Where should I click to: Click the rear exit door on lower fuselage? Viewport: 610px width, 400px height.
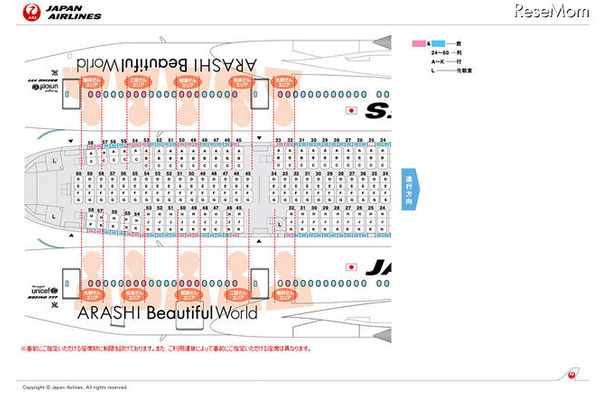(x=71, y=284)
